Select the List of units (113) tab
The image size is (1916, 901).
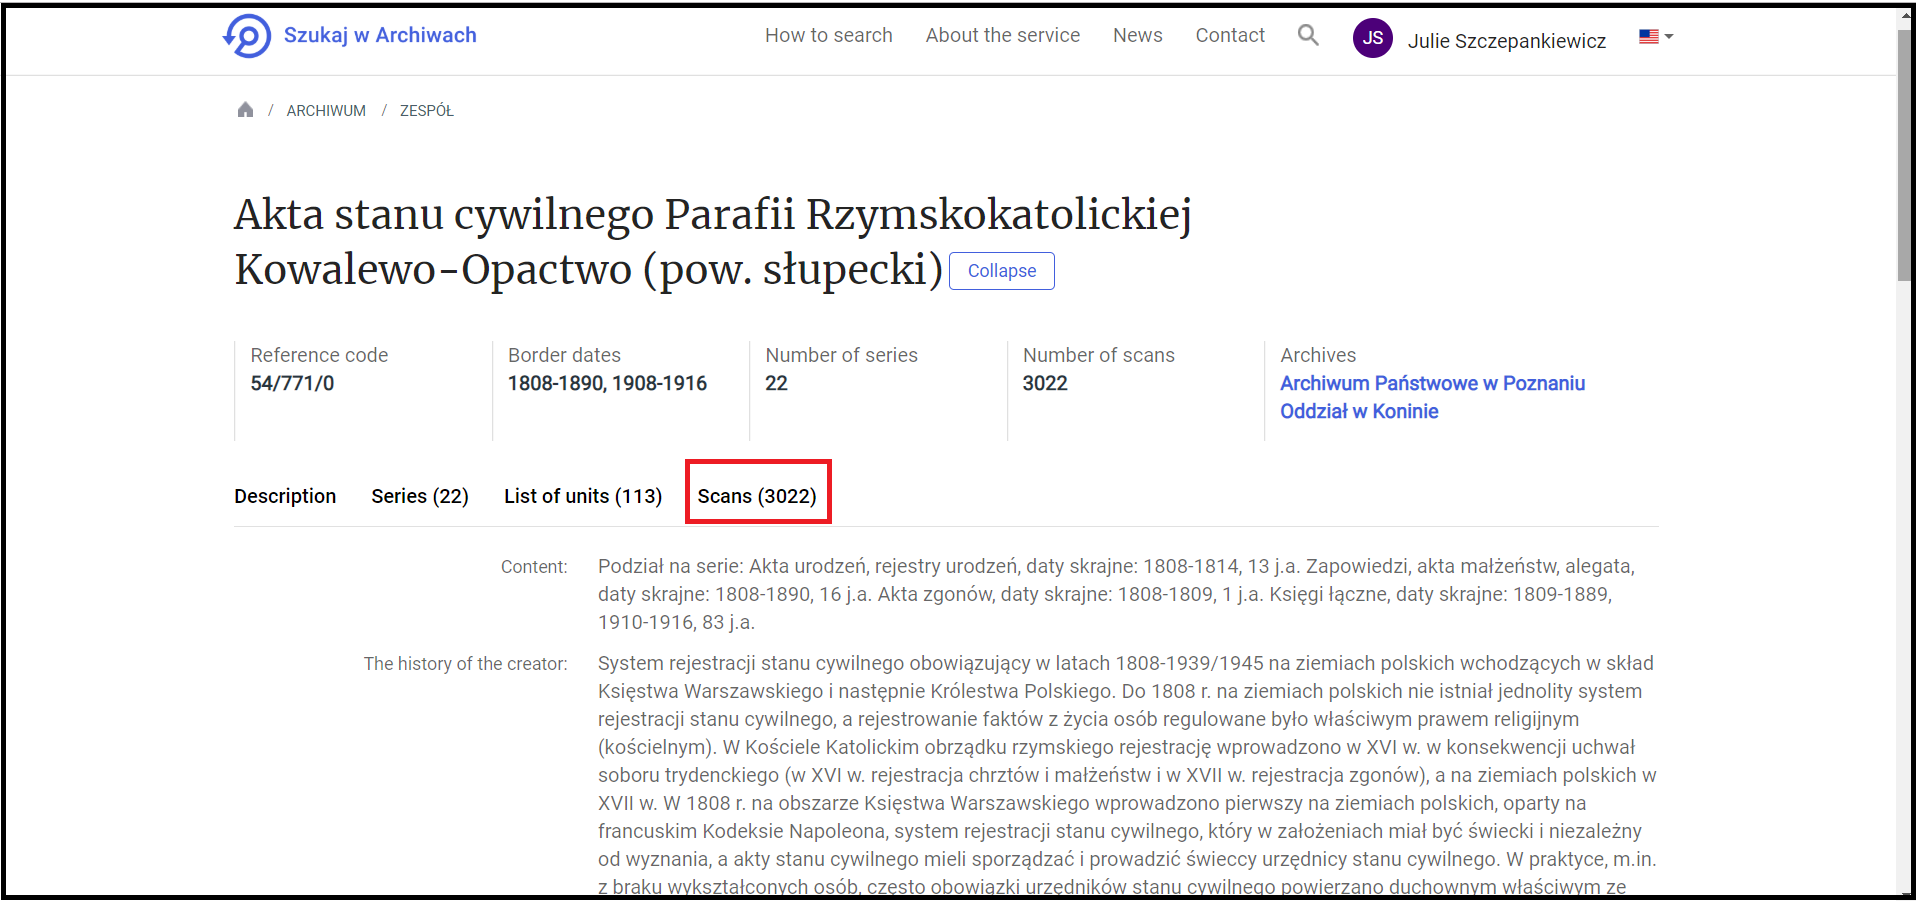[582, 495]
